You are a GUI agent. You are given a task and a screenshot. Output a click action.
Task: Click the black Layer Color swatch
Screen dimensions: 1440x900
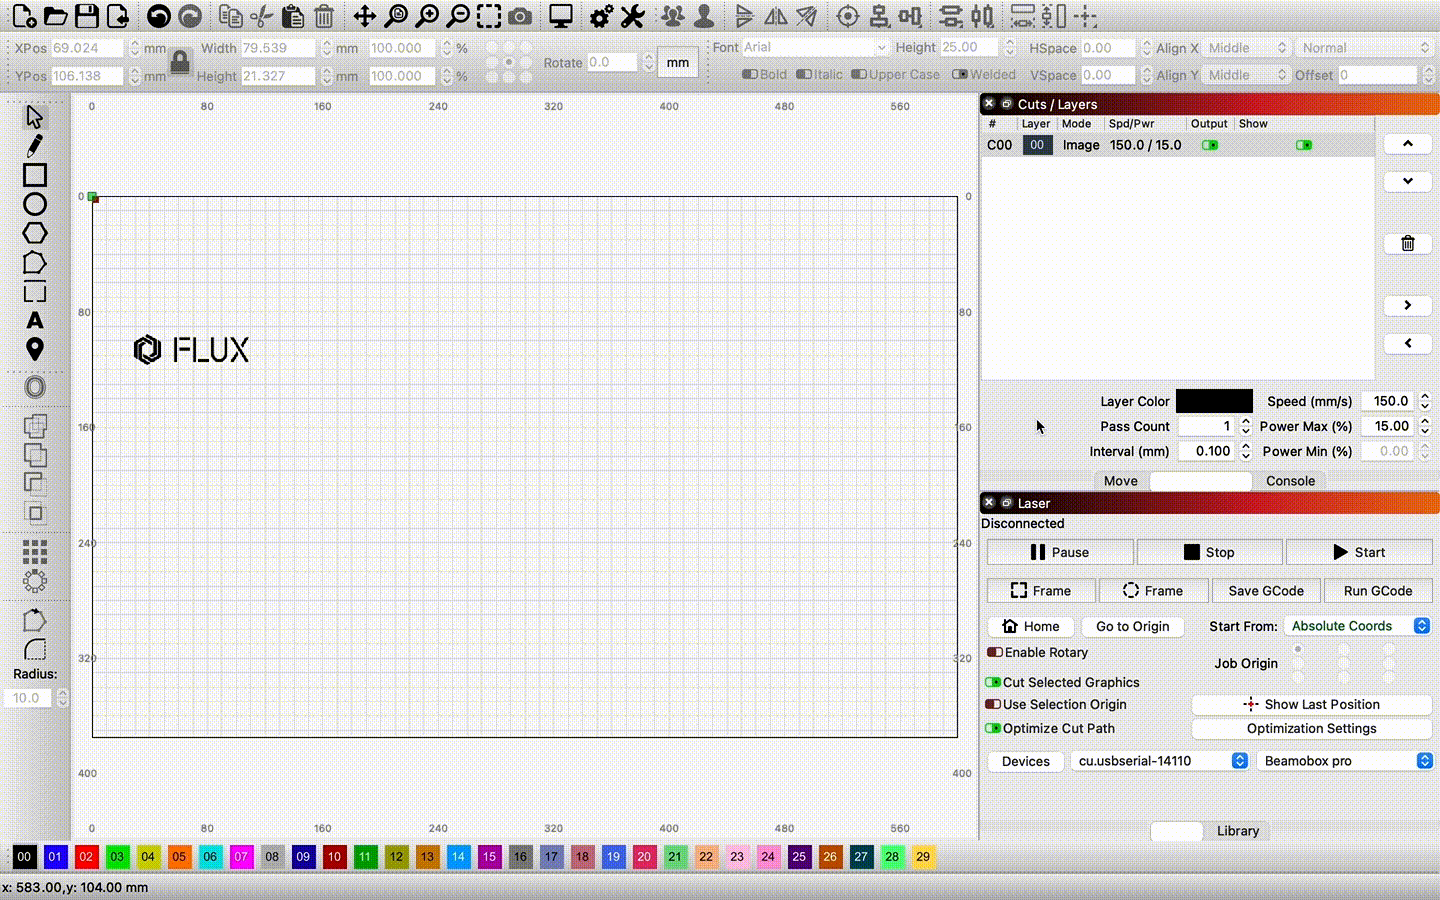point(1214,401)
